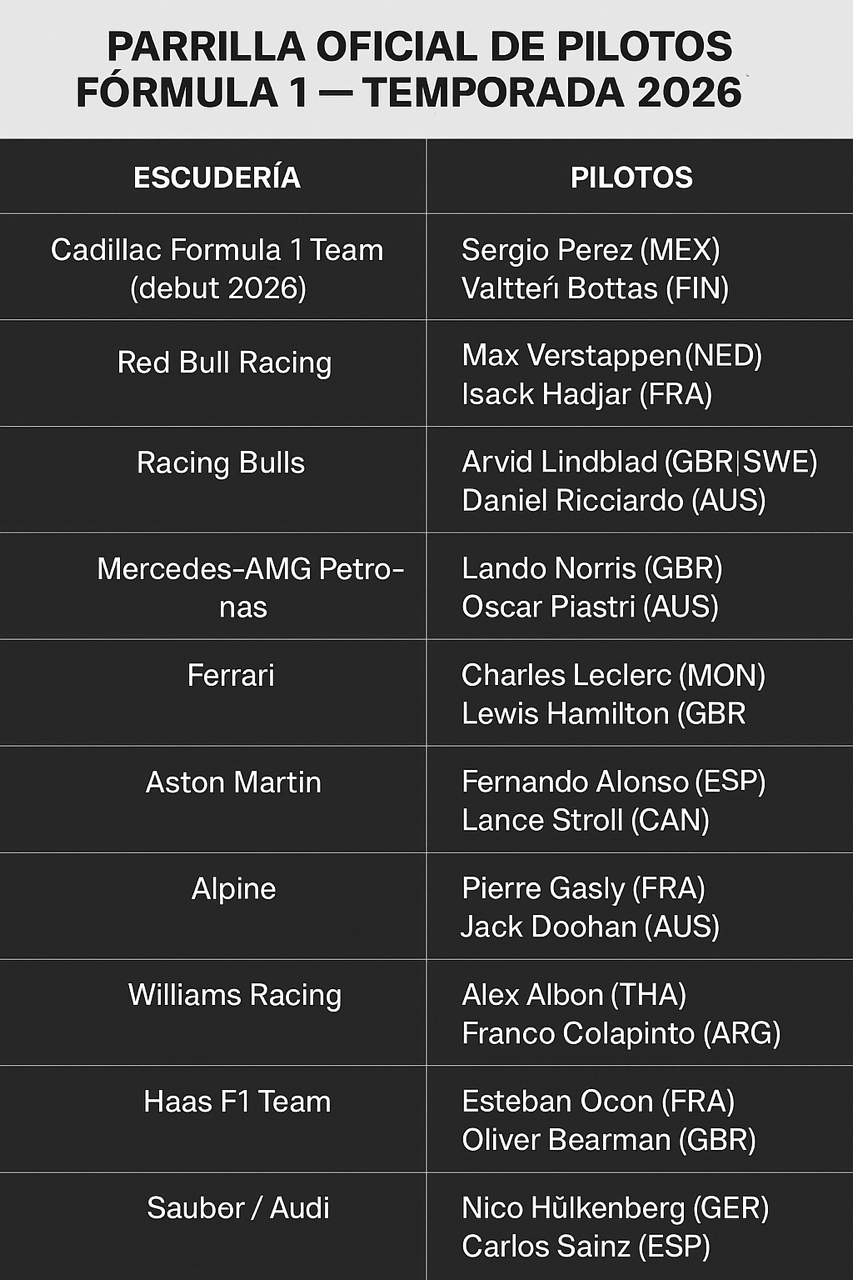Click Max Verstappen (NED) in the list
The height and width of the screenshot is (1280, 853).
611,355
